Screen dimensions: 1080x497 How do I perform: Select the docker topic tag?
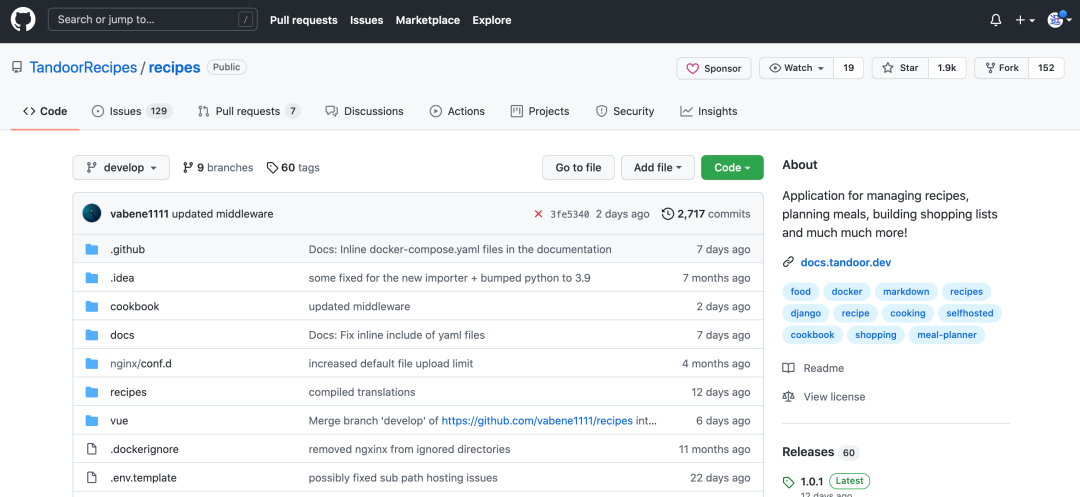(847, 291)
